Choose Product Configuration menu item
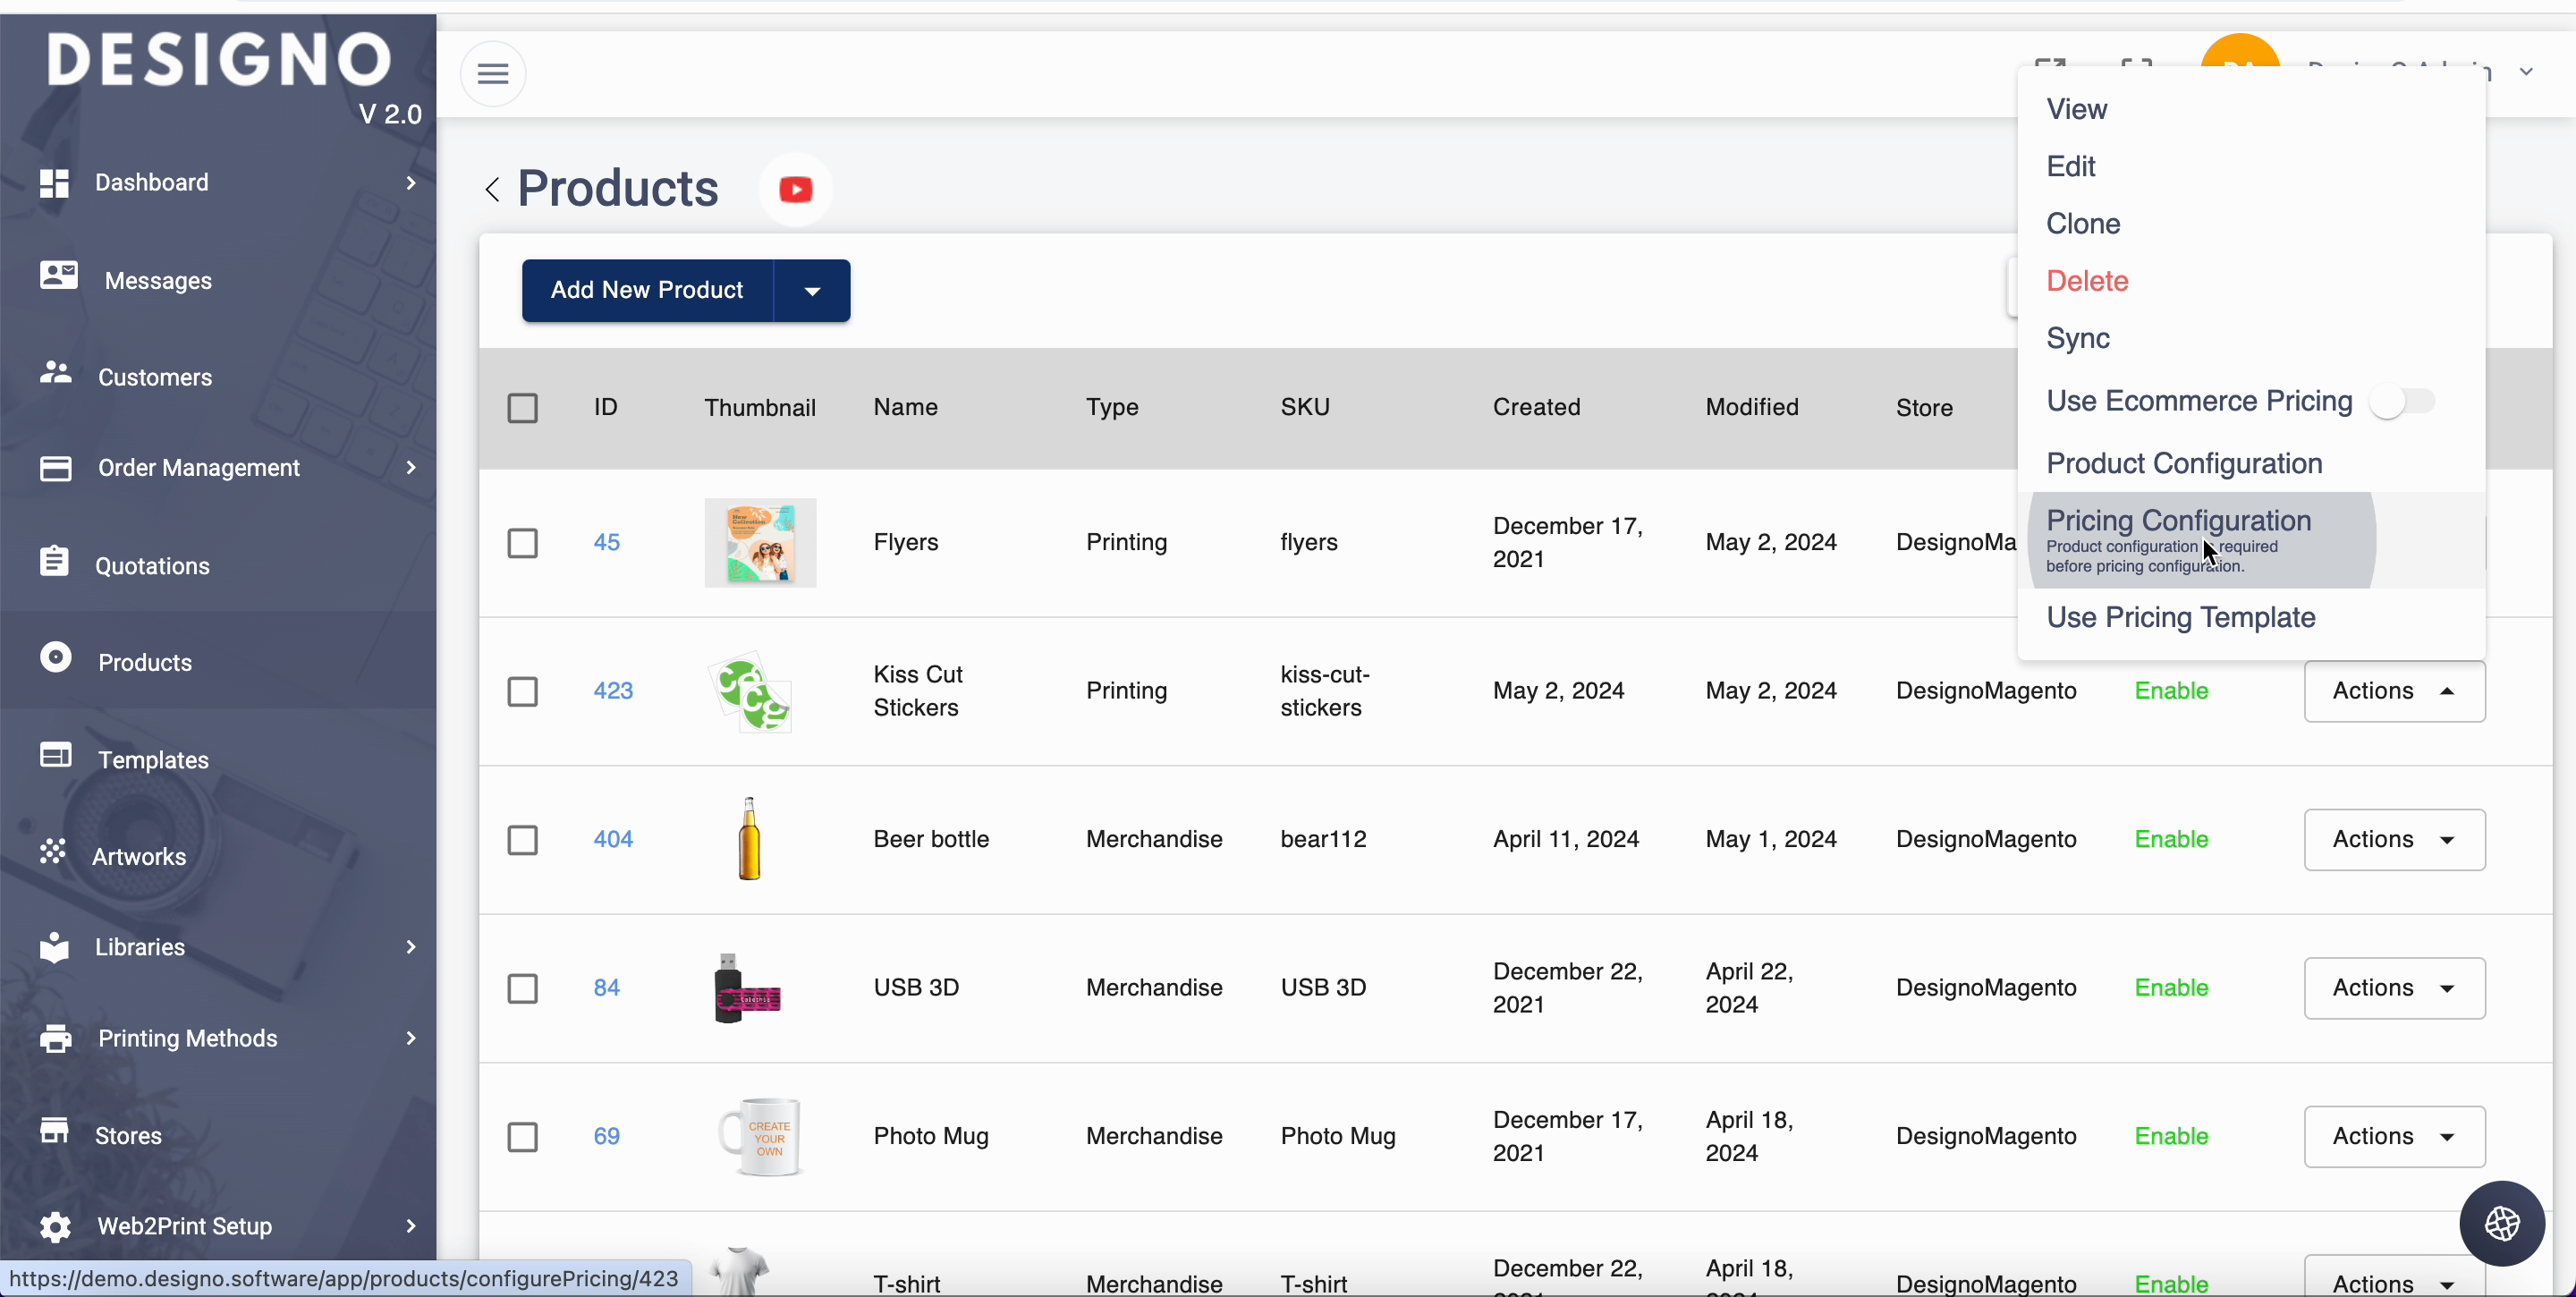The width and height of the screenshot is (2576, 1297). 2184,464
